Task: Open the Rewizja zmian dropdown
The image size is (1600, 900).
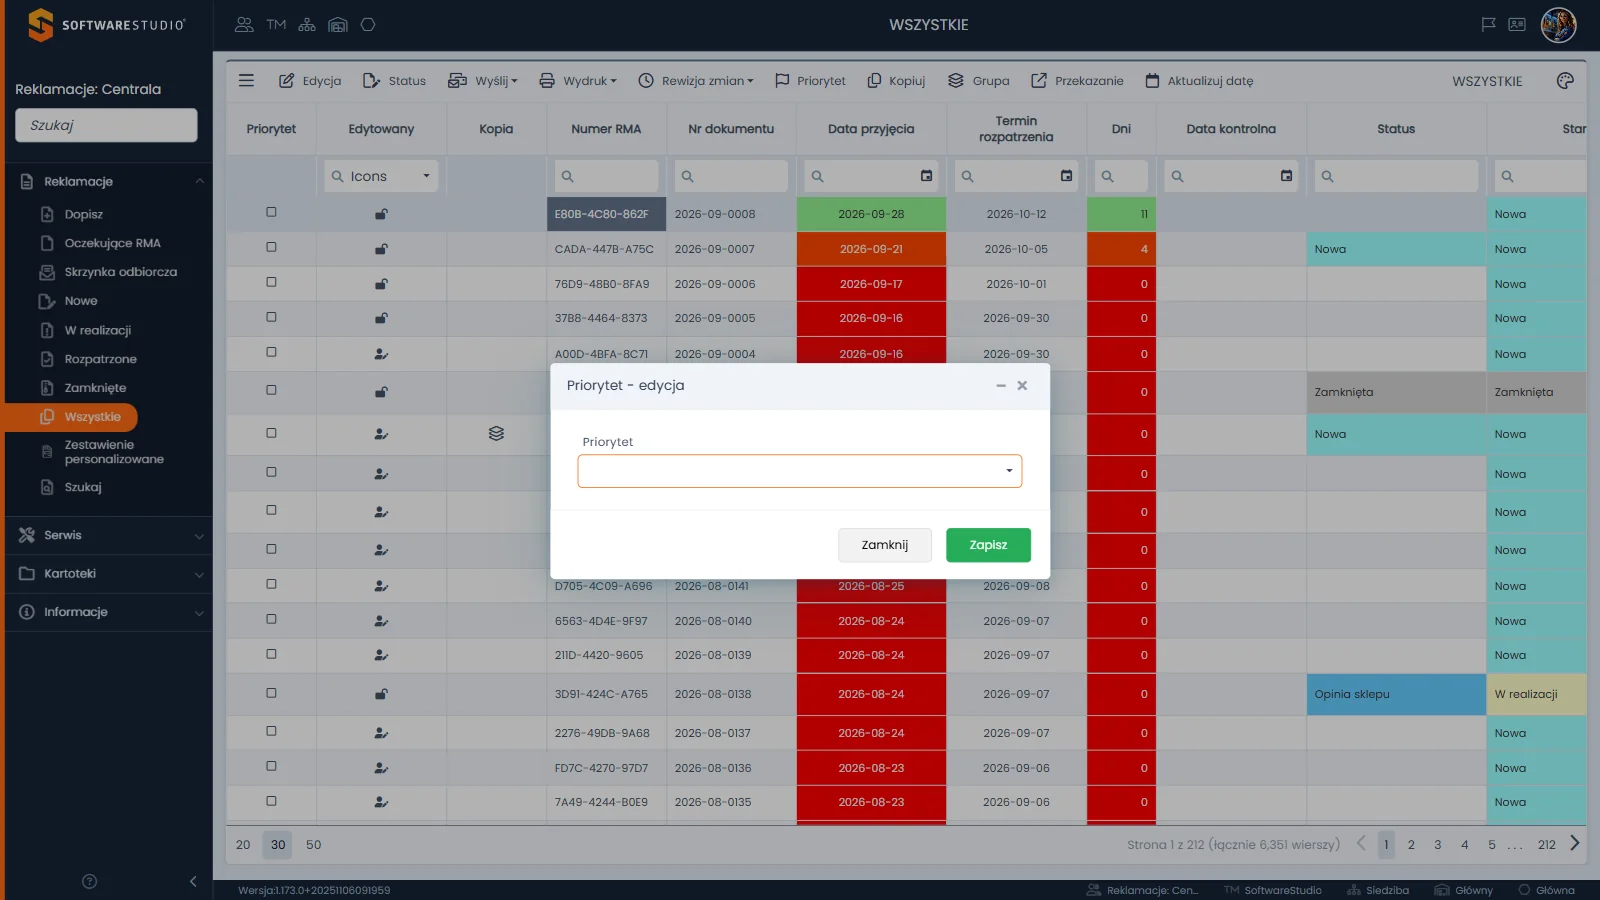Action: tap(696, 80)
